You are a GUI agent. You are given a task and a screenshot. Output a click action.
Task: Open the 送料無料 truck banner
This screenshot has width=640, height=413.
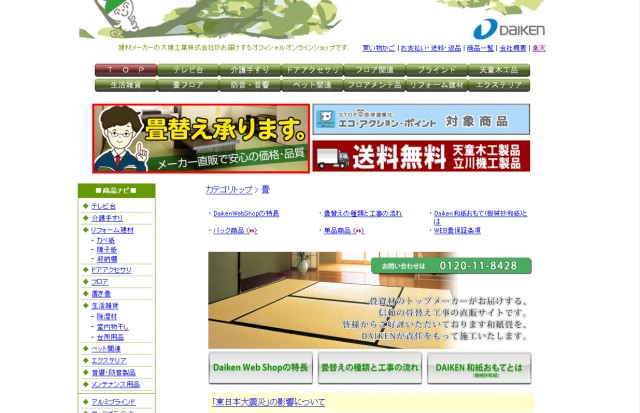point(421,156)
